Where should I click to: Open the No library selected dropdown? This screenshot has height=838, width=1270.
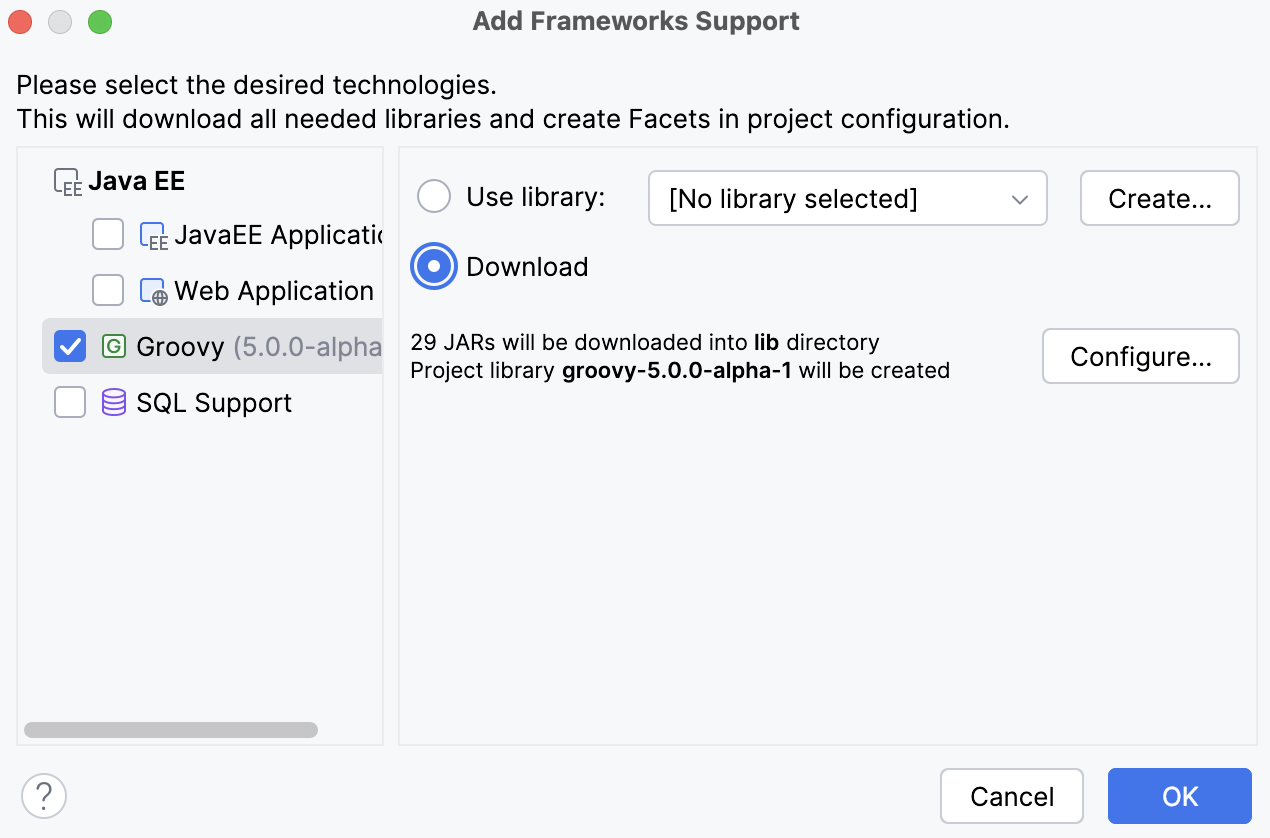847,198
